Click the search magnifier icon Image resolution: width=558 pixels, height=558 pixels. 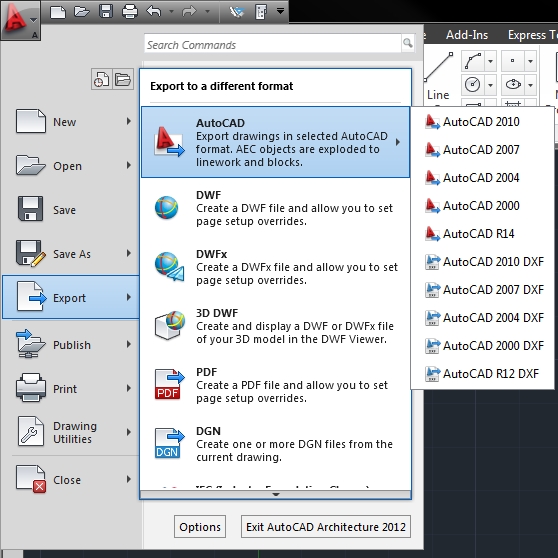pyautogui.click(x=408, y=43)
